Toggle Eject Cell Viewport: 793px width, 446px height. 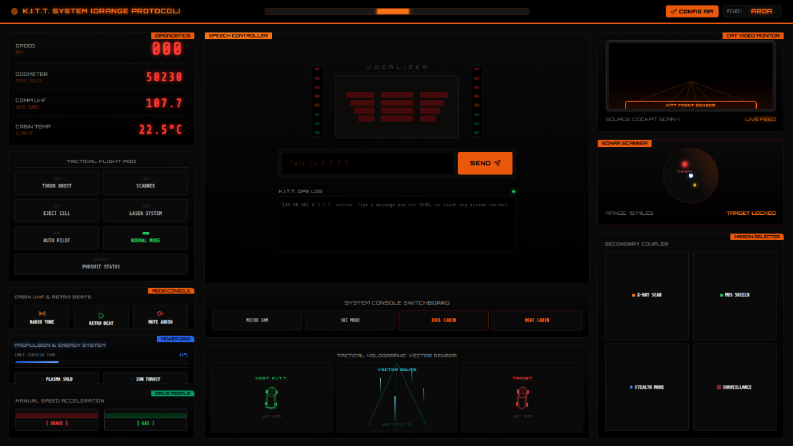[57, 210]
